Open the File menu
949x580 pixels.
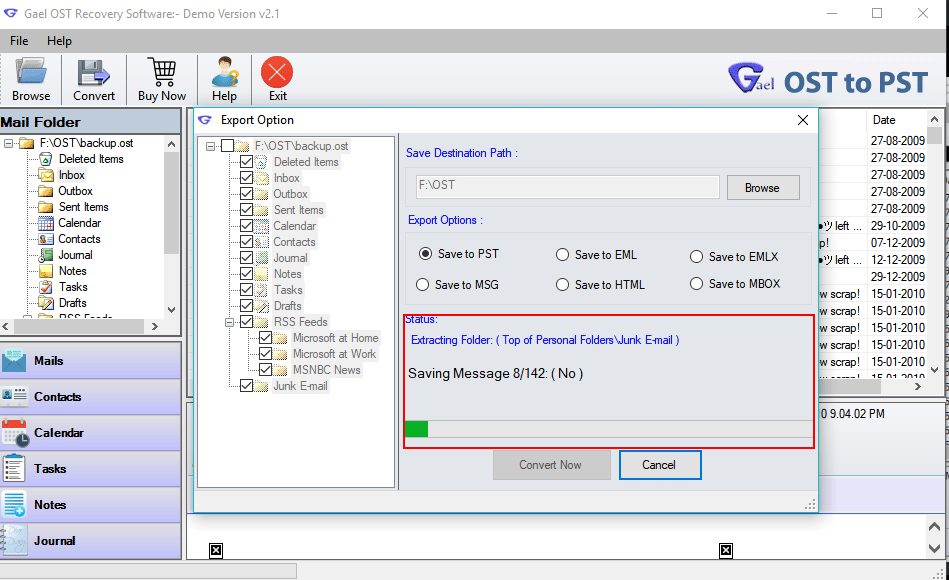(x=19, y=41)
